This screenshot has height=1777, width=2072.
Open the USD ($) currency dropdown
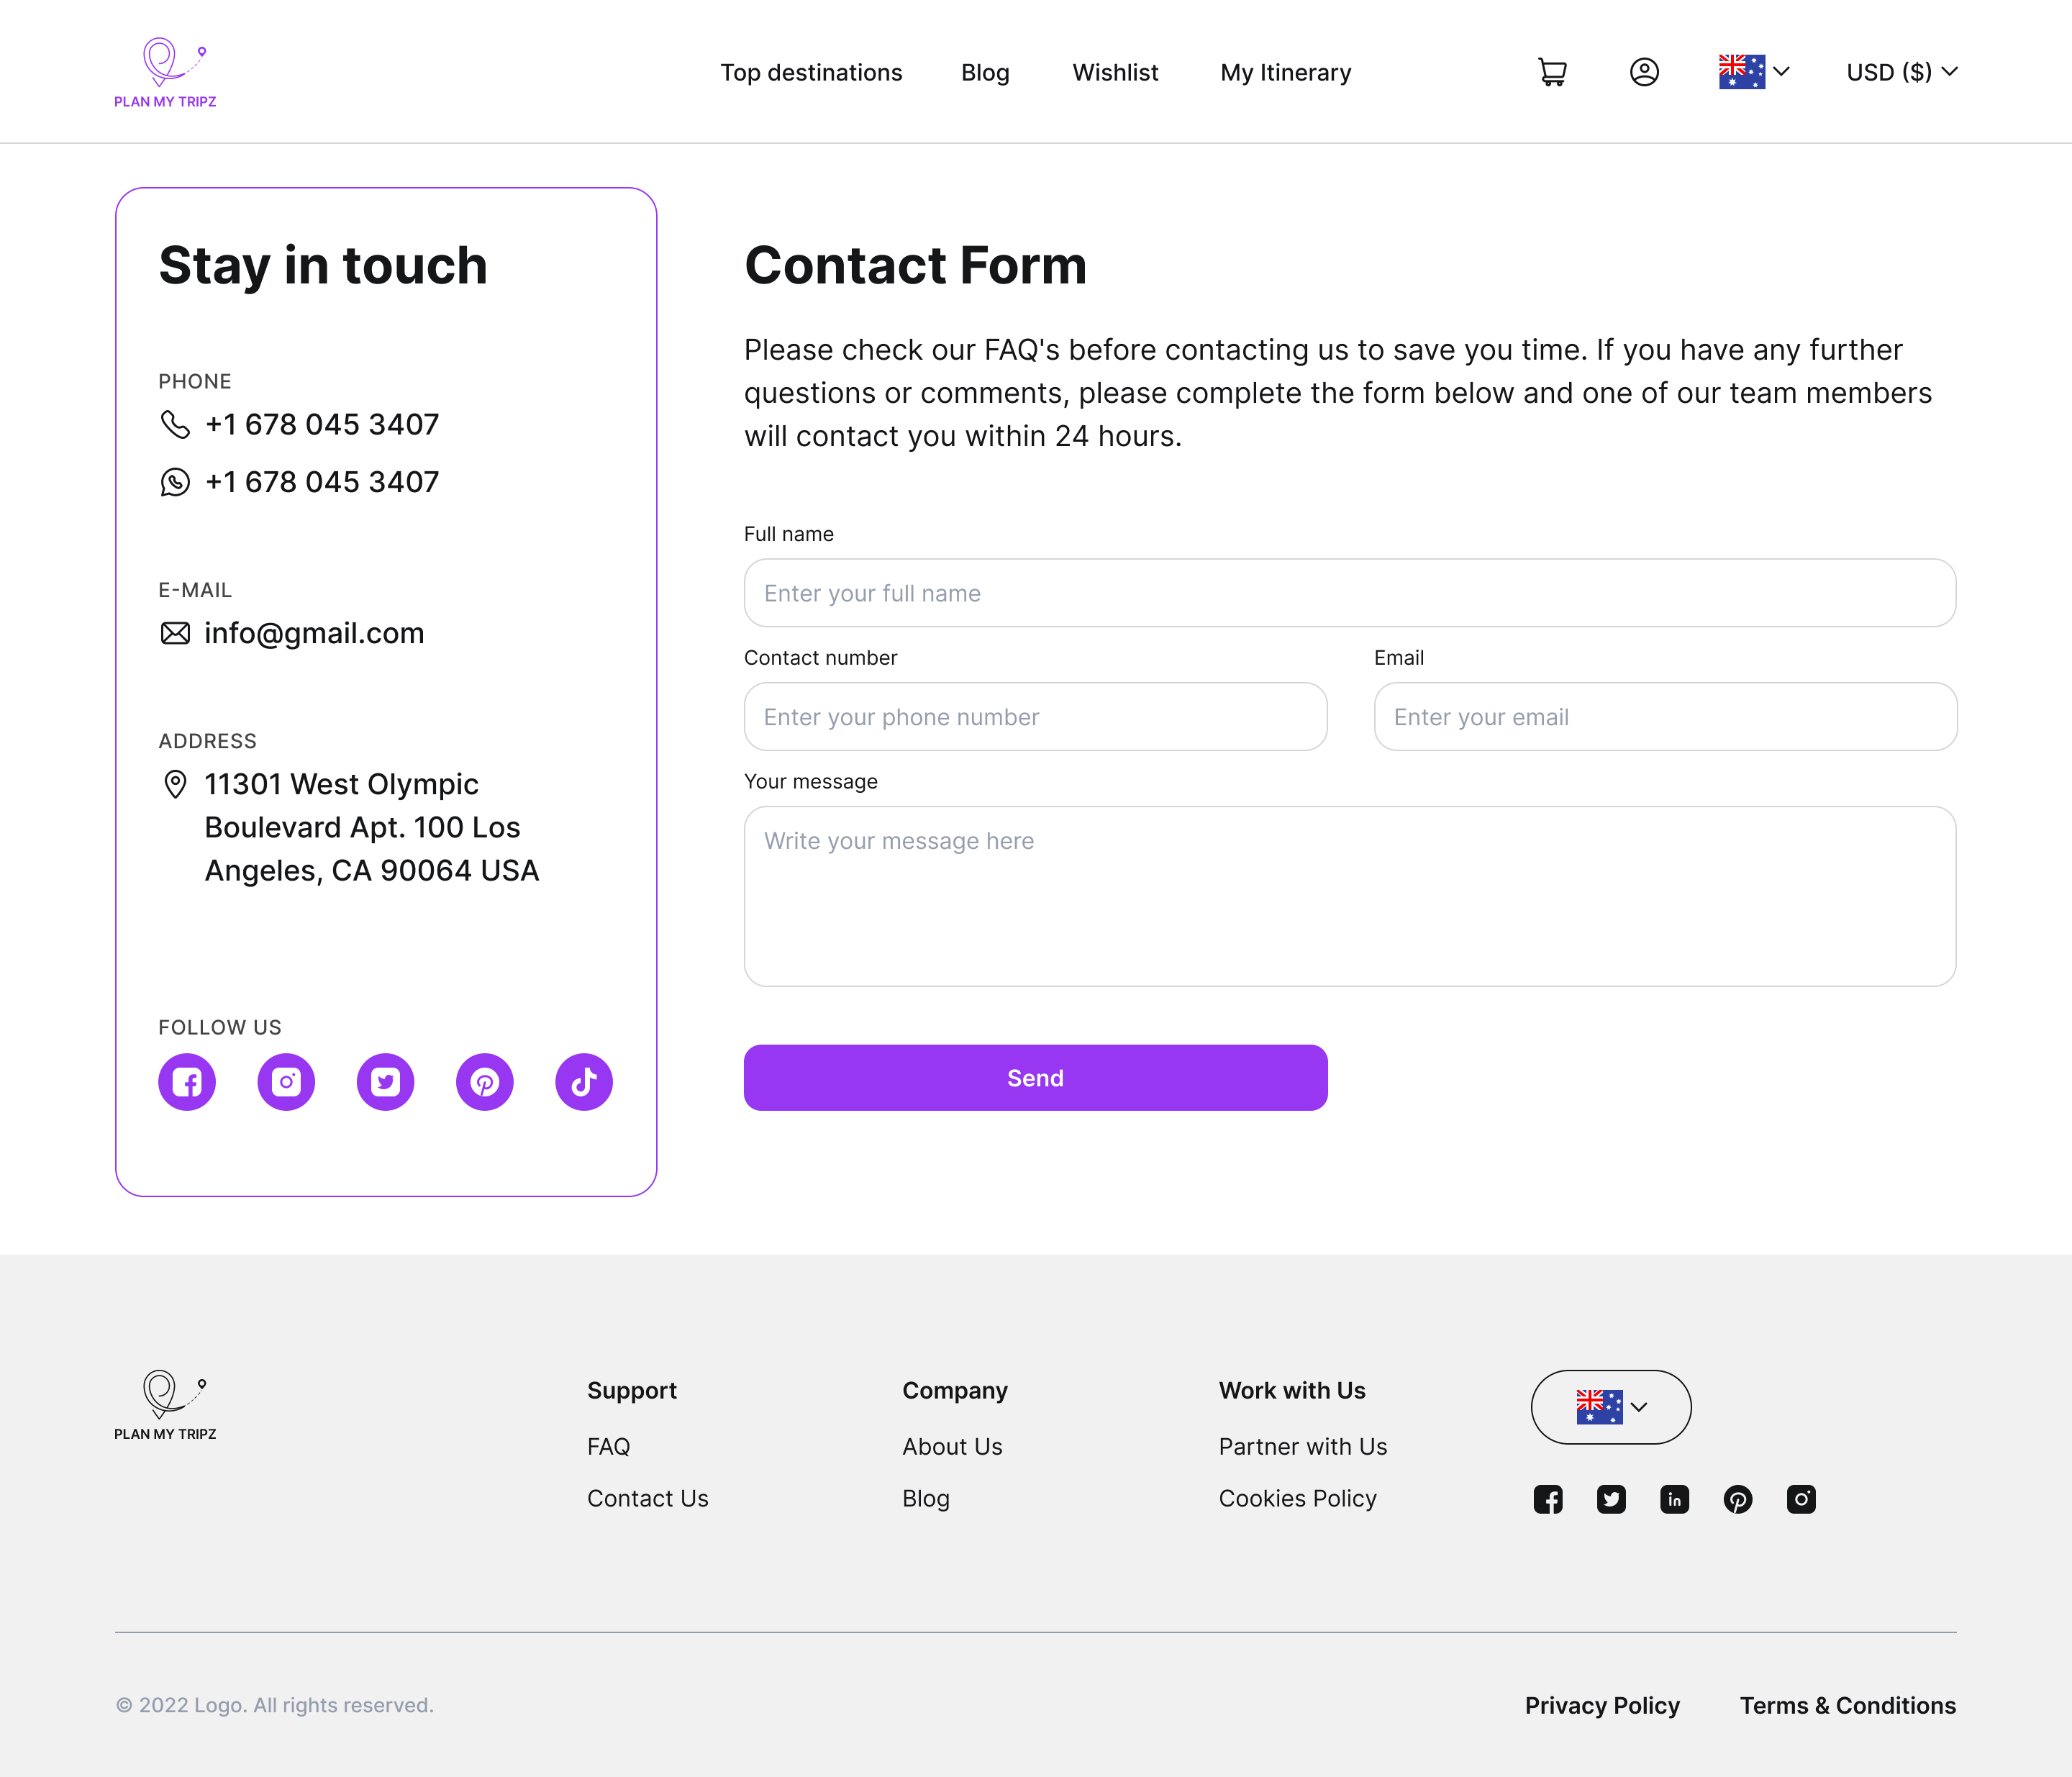1901,72
